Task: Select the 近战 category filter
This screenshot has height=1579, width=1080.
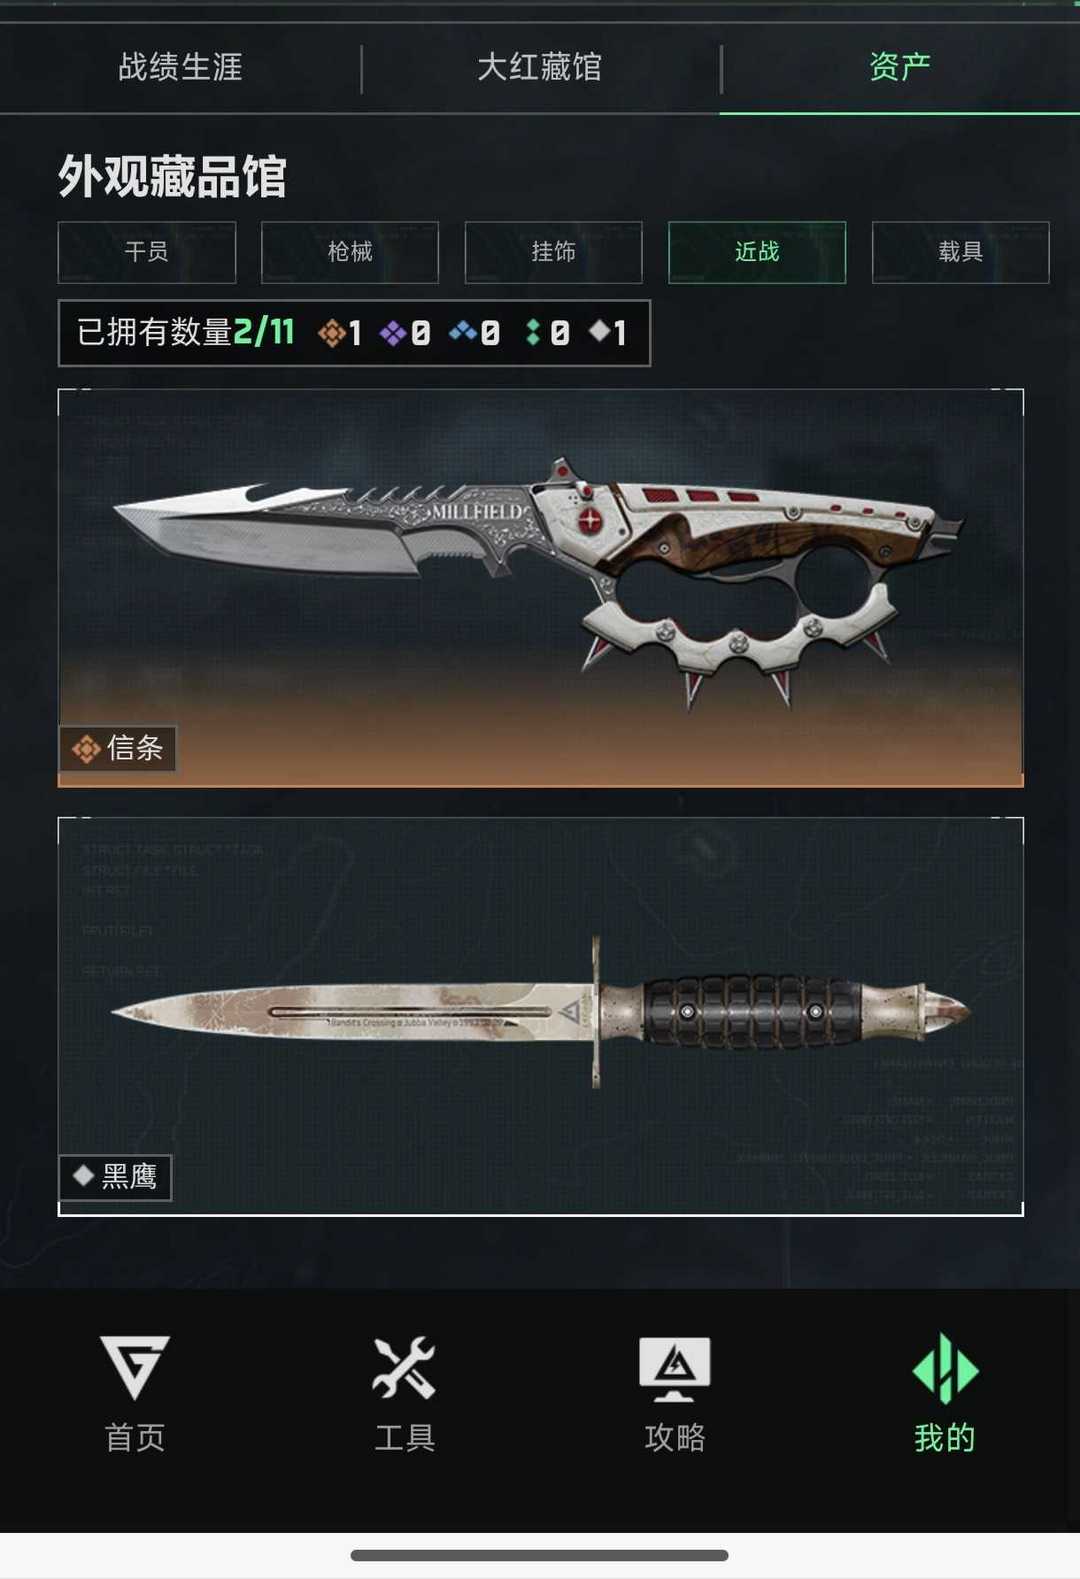Action: click(x=757, y=252)
